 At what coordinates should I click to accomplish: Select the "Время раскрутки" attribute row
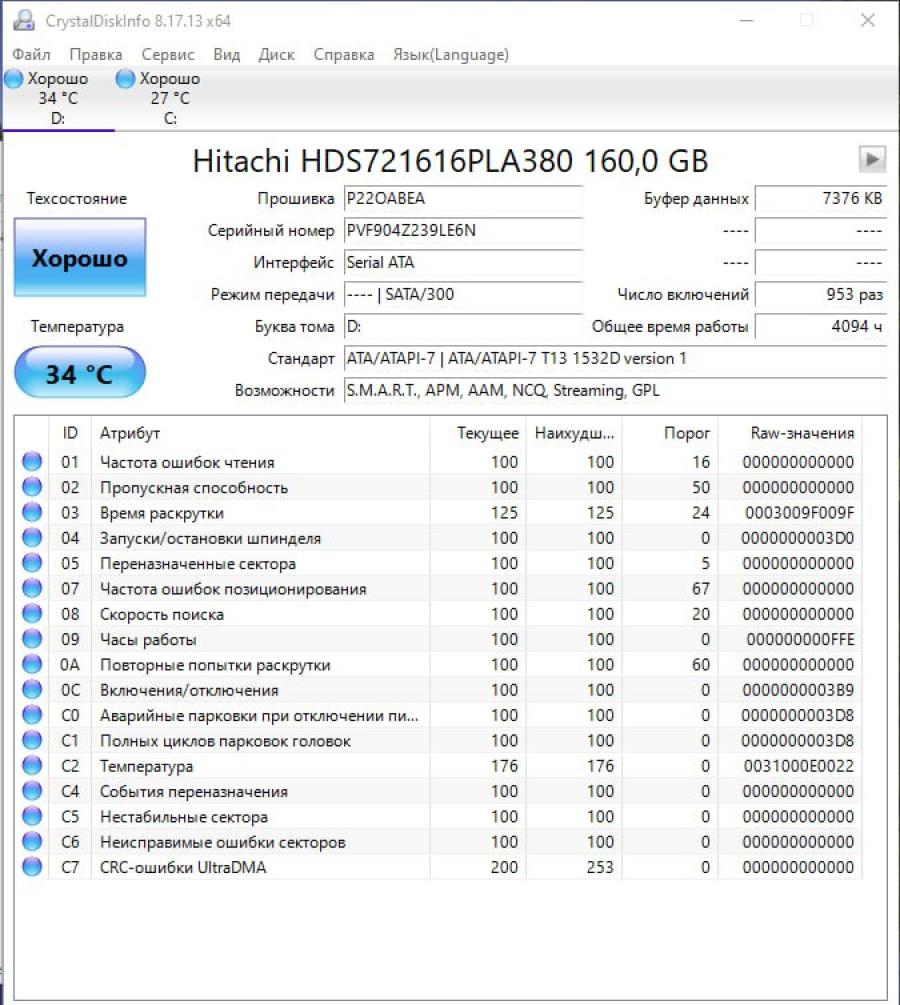tap(200, 513)
